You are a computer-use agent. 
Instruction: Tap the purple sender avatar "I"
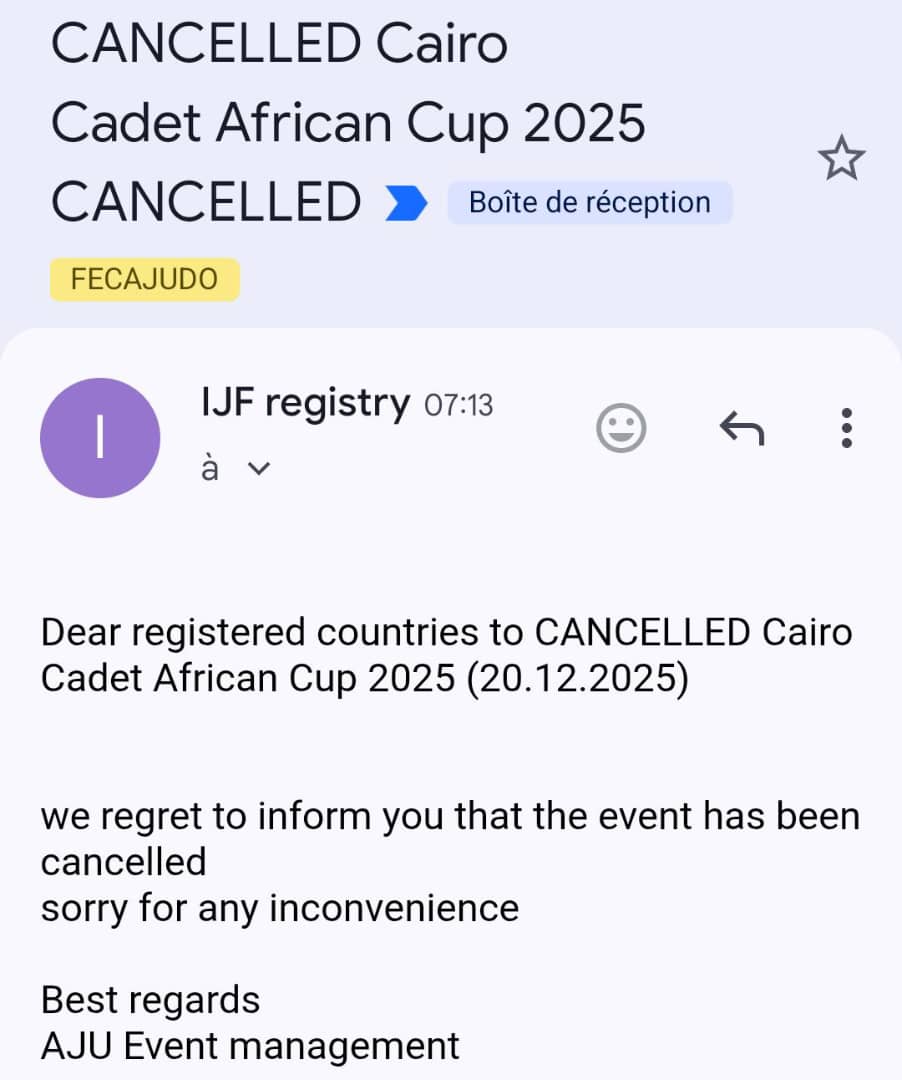100,438
